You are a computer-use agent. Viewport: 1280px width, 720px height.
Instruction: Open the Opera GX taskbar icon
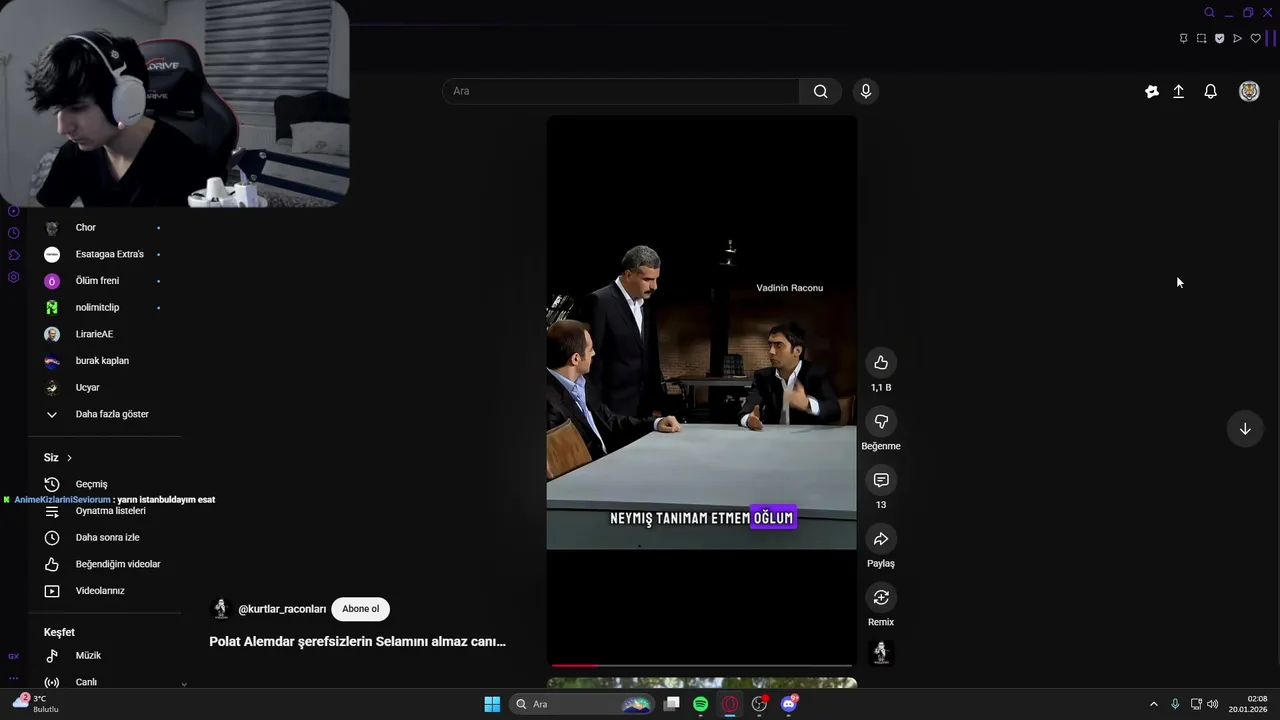tap(730, 704)
